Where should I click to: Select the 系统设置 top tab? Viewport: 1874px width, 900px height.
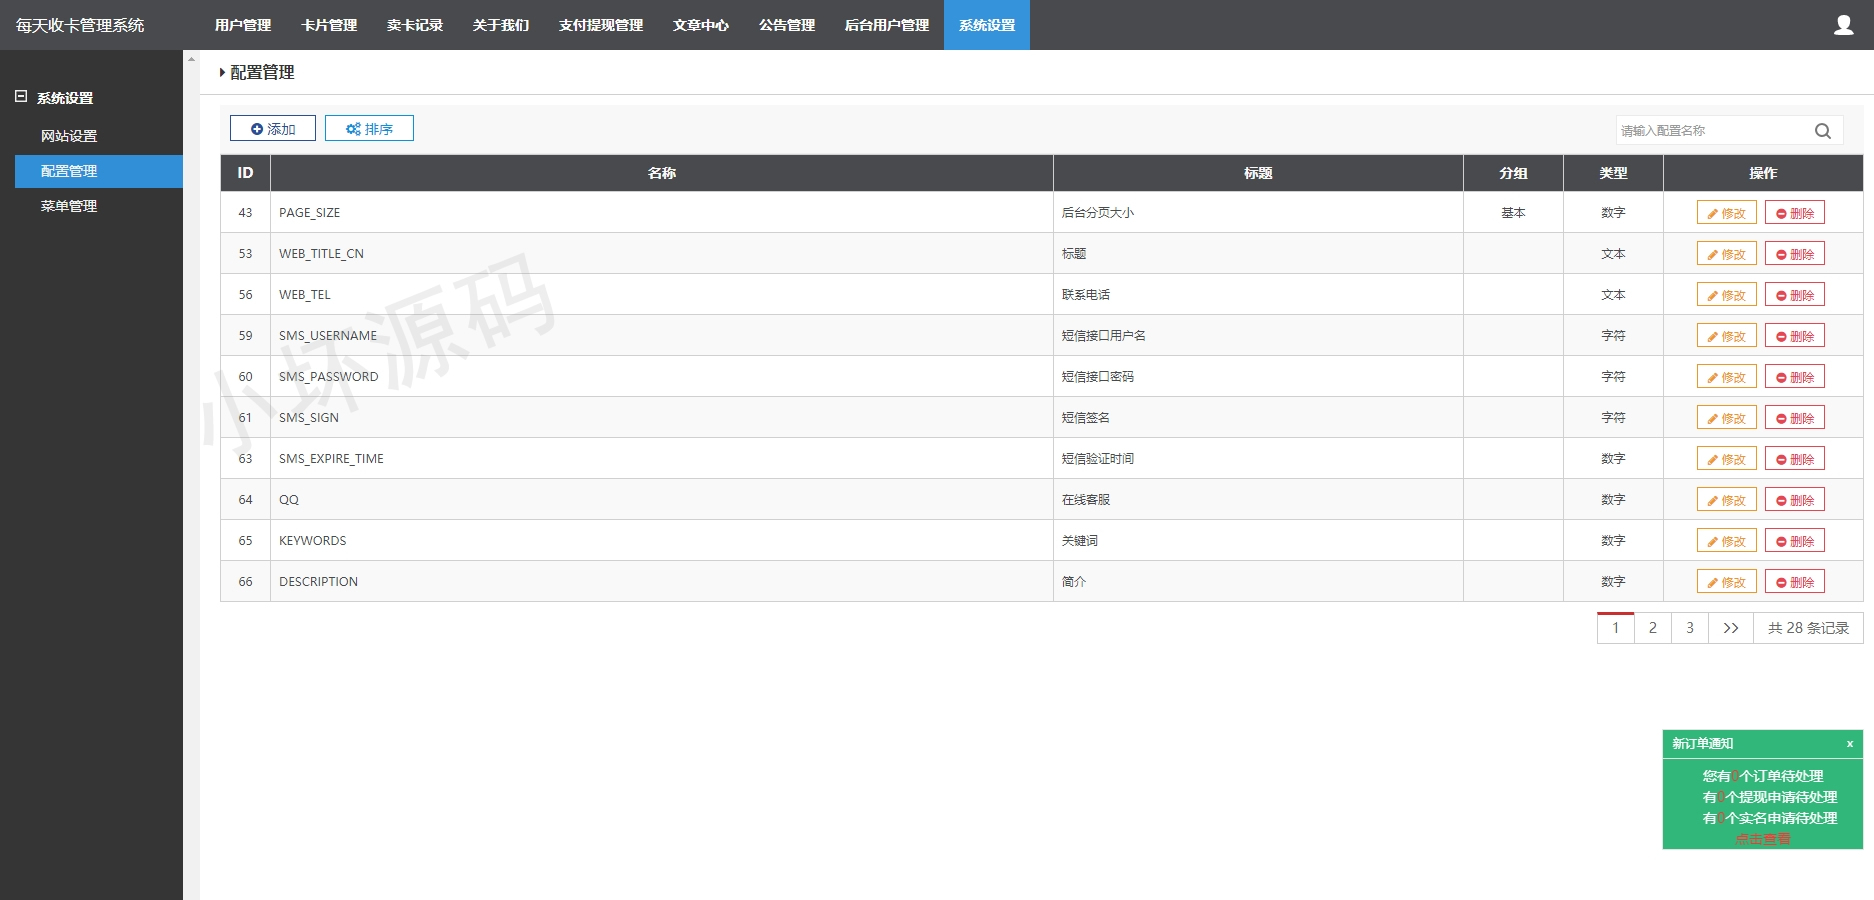pos(987,25)
